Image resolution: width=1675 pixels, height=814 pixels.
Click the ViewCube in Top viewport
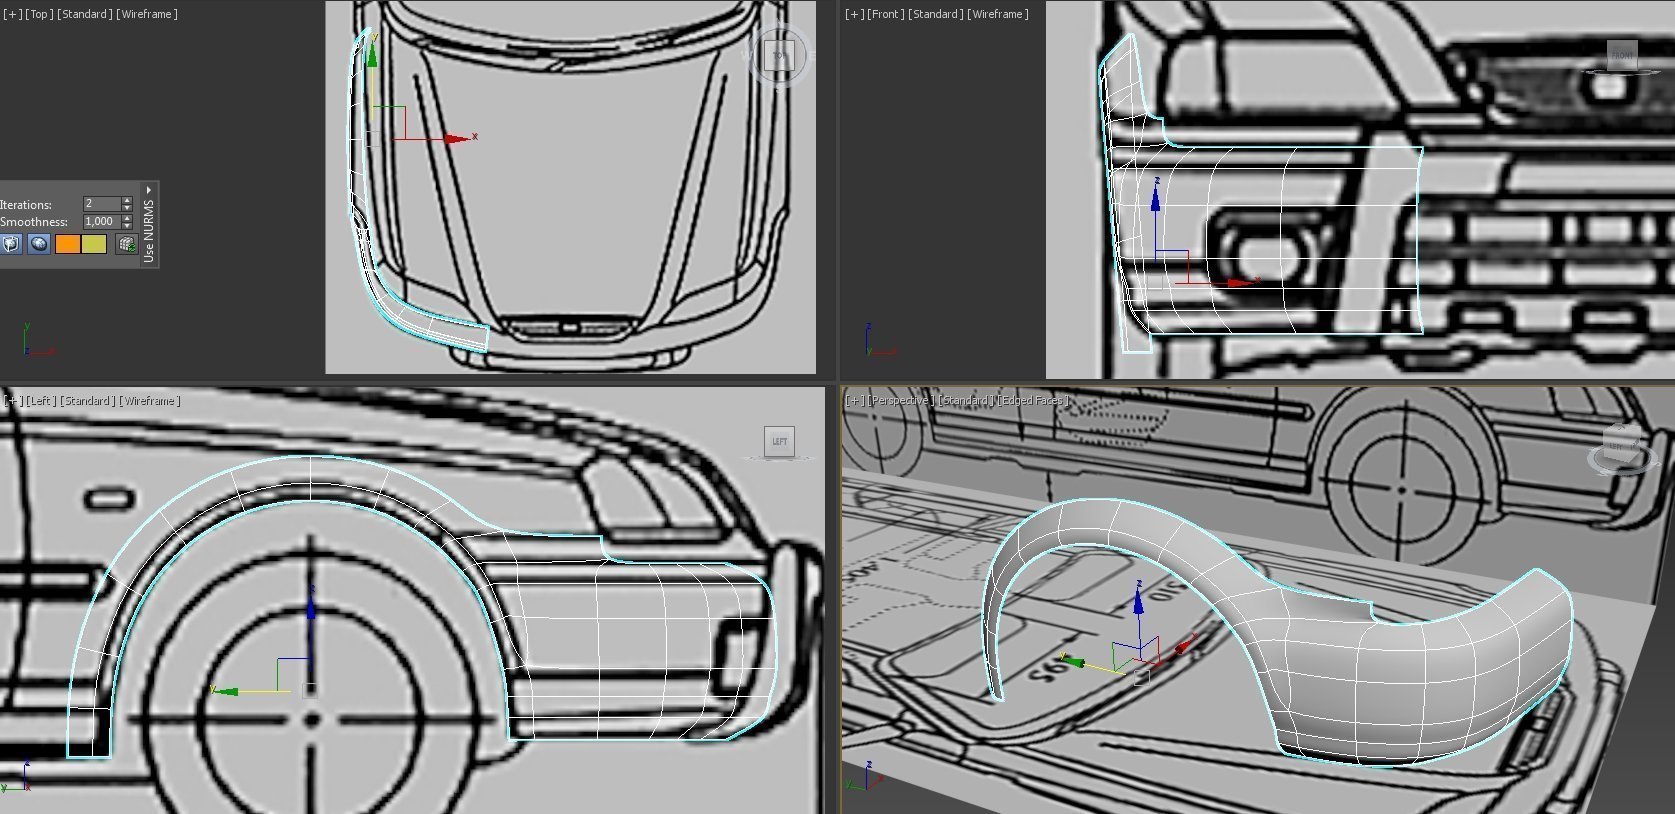pos(779,54)
